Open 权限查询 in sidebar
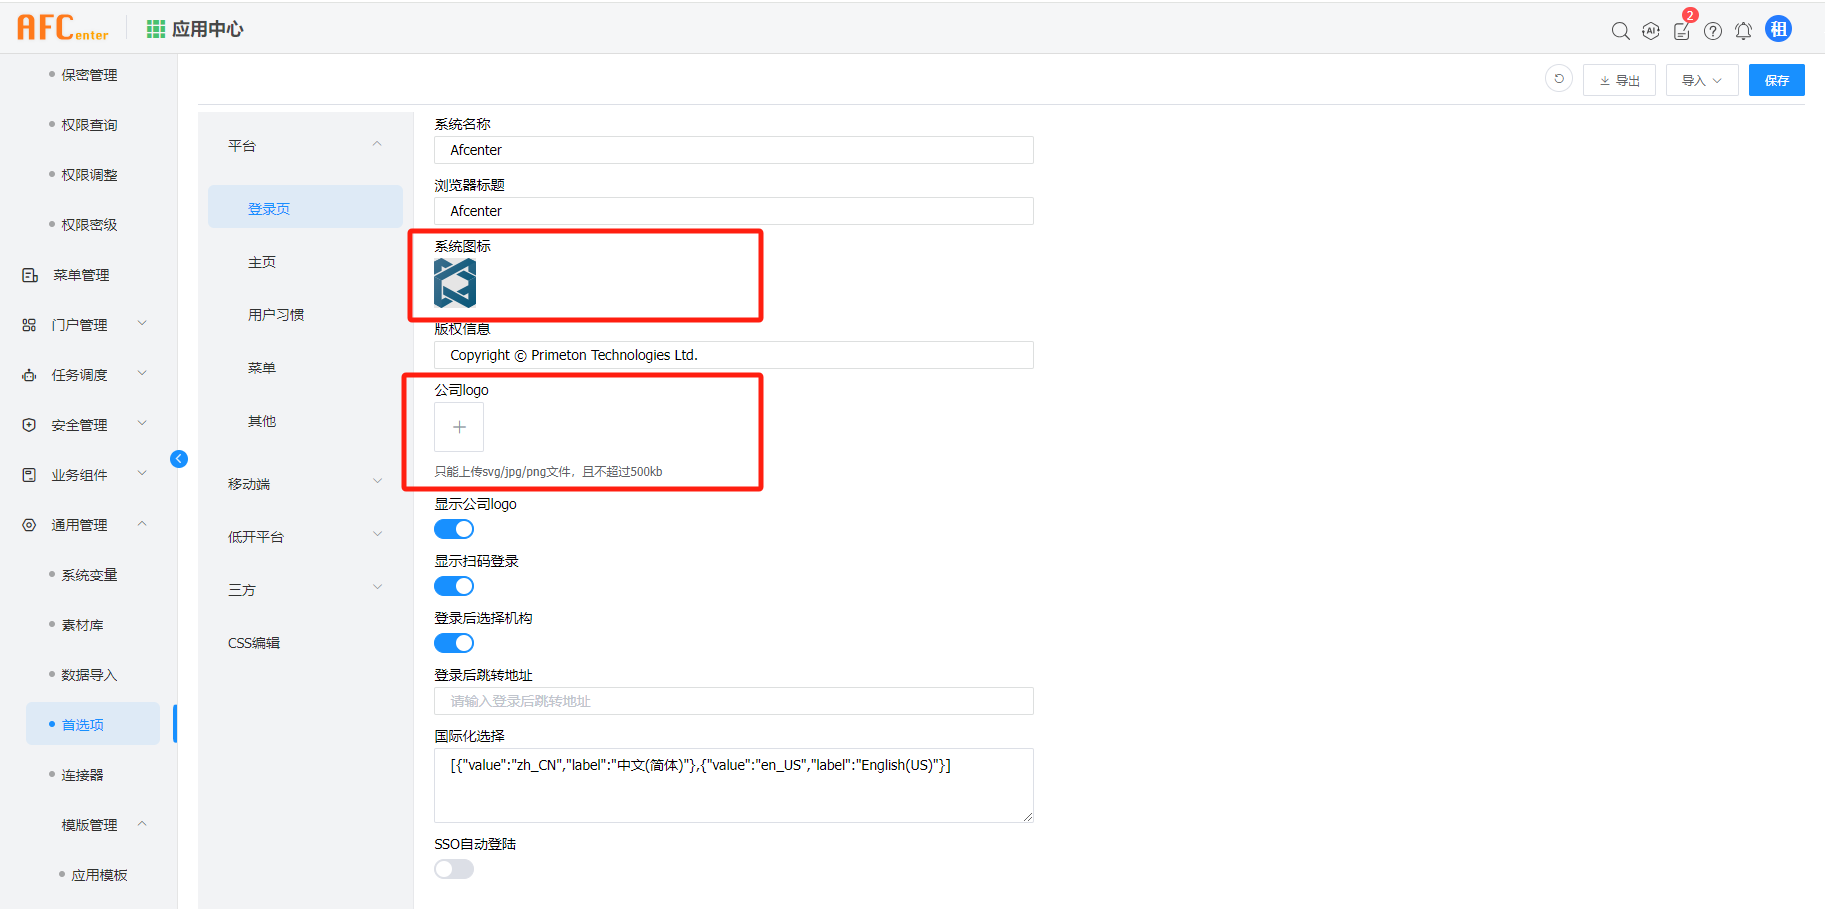The width and height of the screenshot is (1825, 909). click(89, 125)
